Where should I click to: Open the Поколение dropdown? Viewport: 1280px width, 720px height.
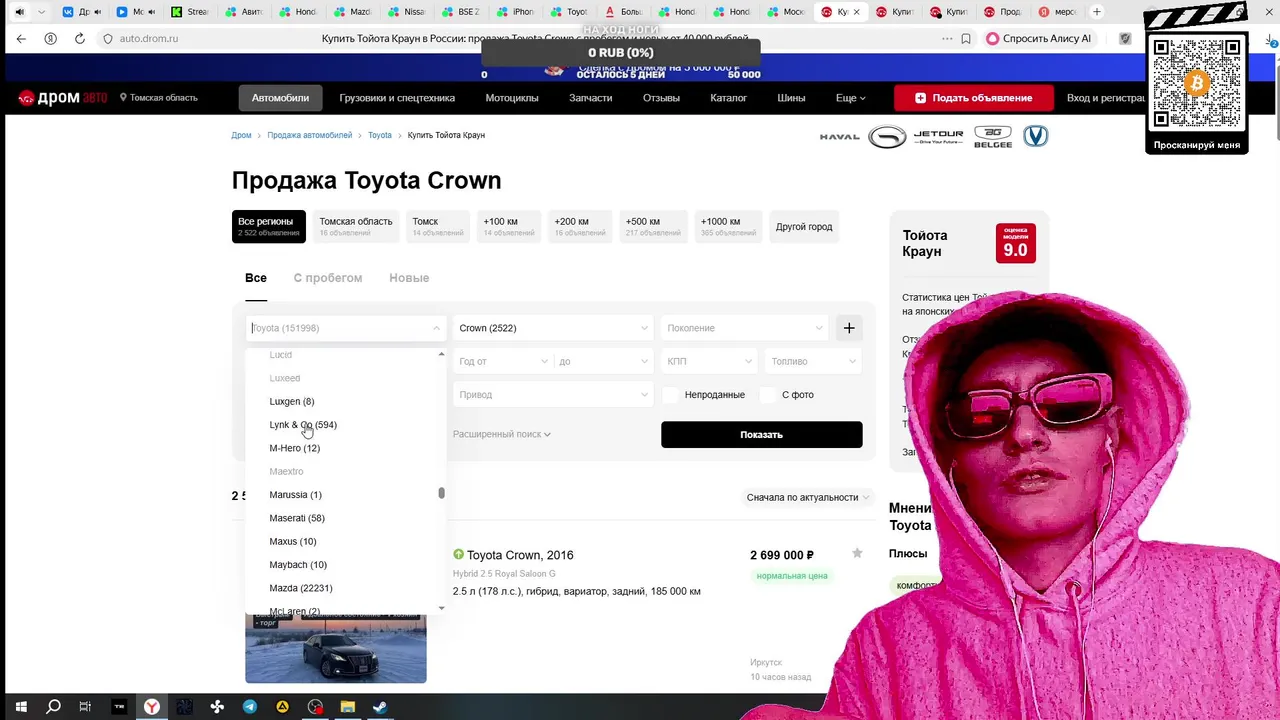click(744, 328)
